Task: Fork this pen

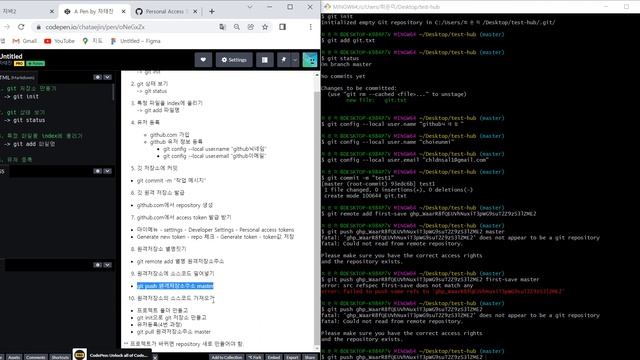Action: pyautogui.click(x=255, y=357)
